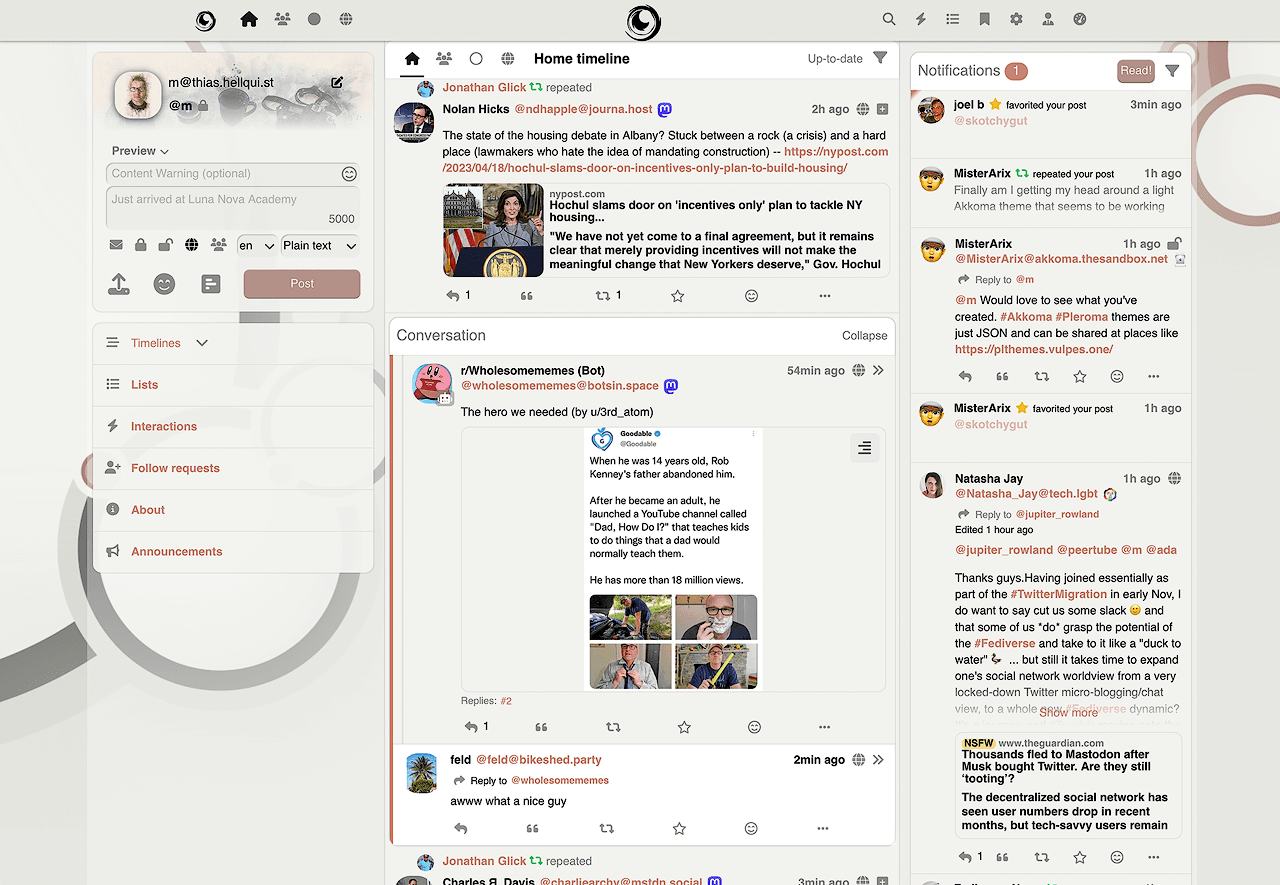Open Follow requests in the sidebar
This screenshot has height=885, width=1280.
pyautogui.click(x=233, y=468)
